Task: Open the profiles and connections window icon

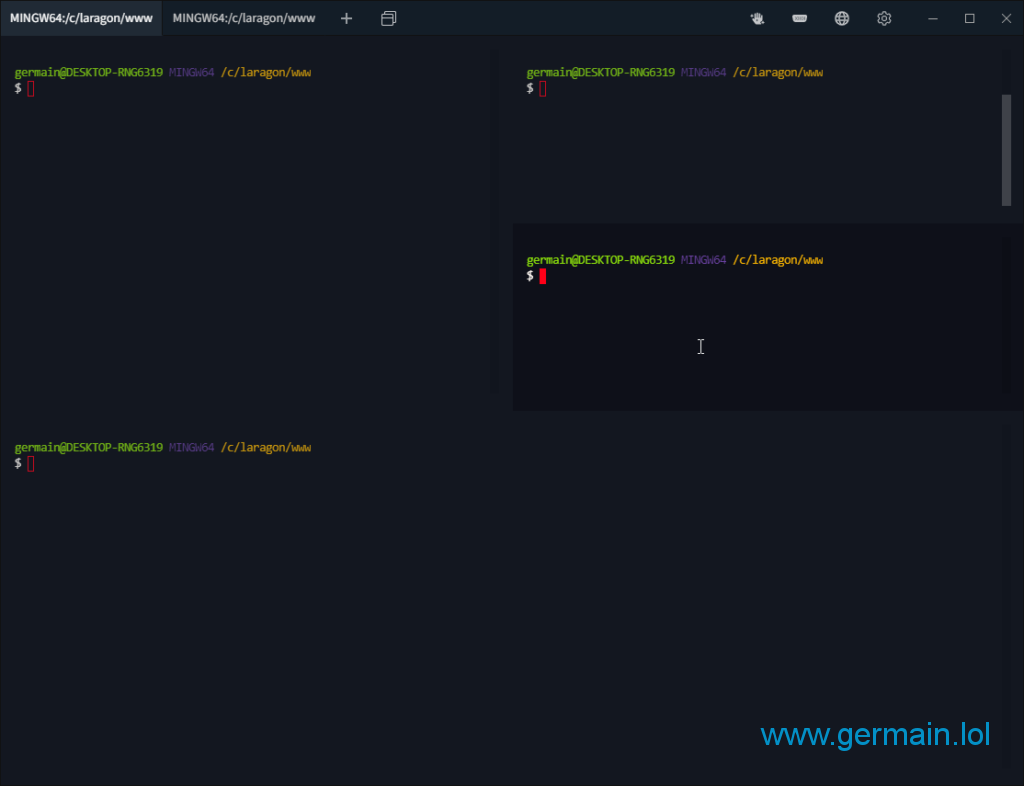Action: [x=389, y=18]
